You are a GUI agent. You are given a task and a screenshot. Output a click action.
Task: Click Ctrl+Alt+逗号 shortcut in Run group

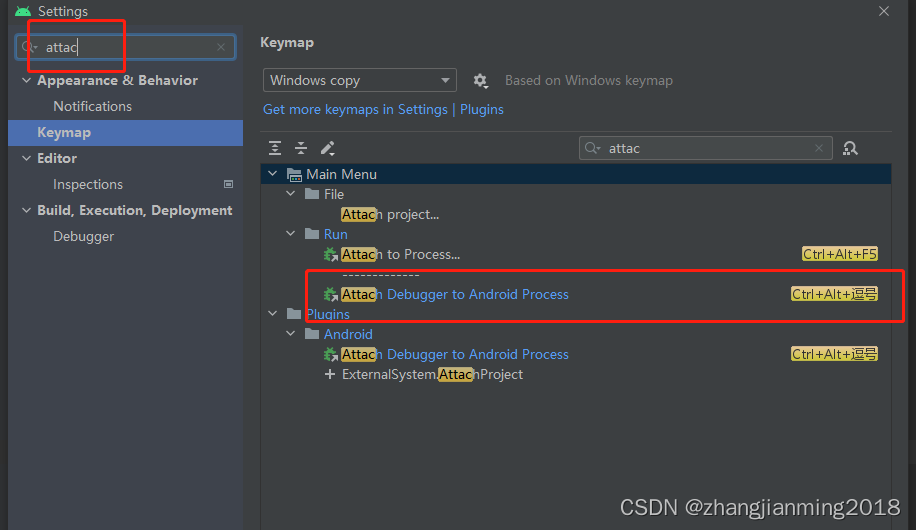(834, 294)
